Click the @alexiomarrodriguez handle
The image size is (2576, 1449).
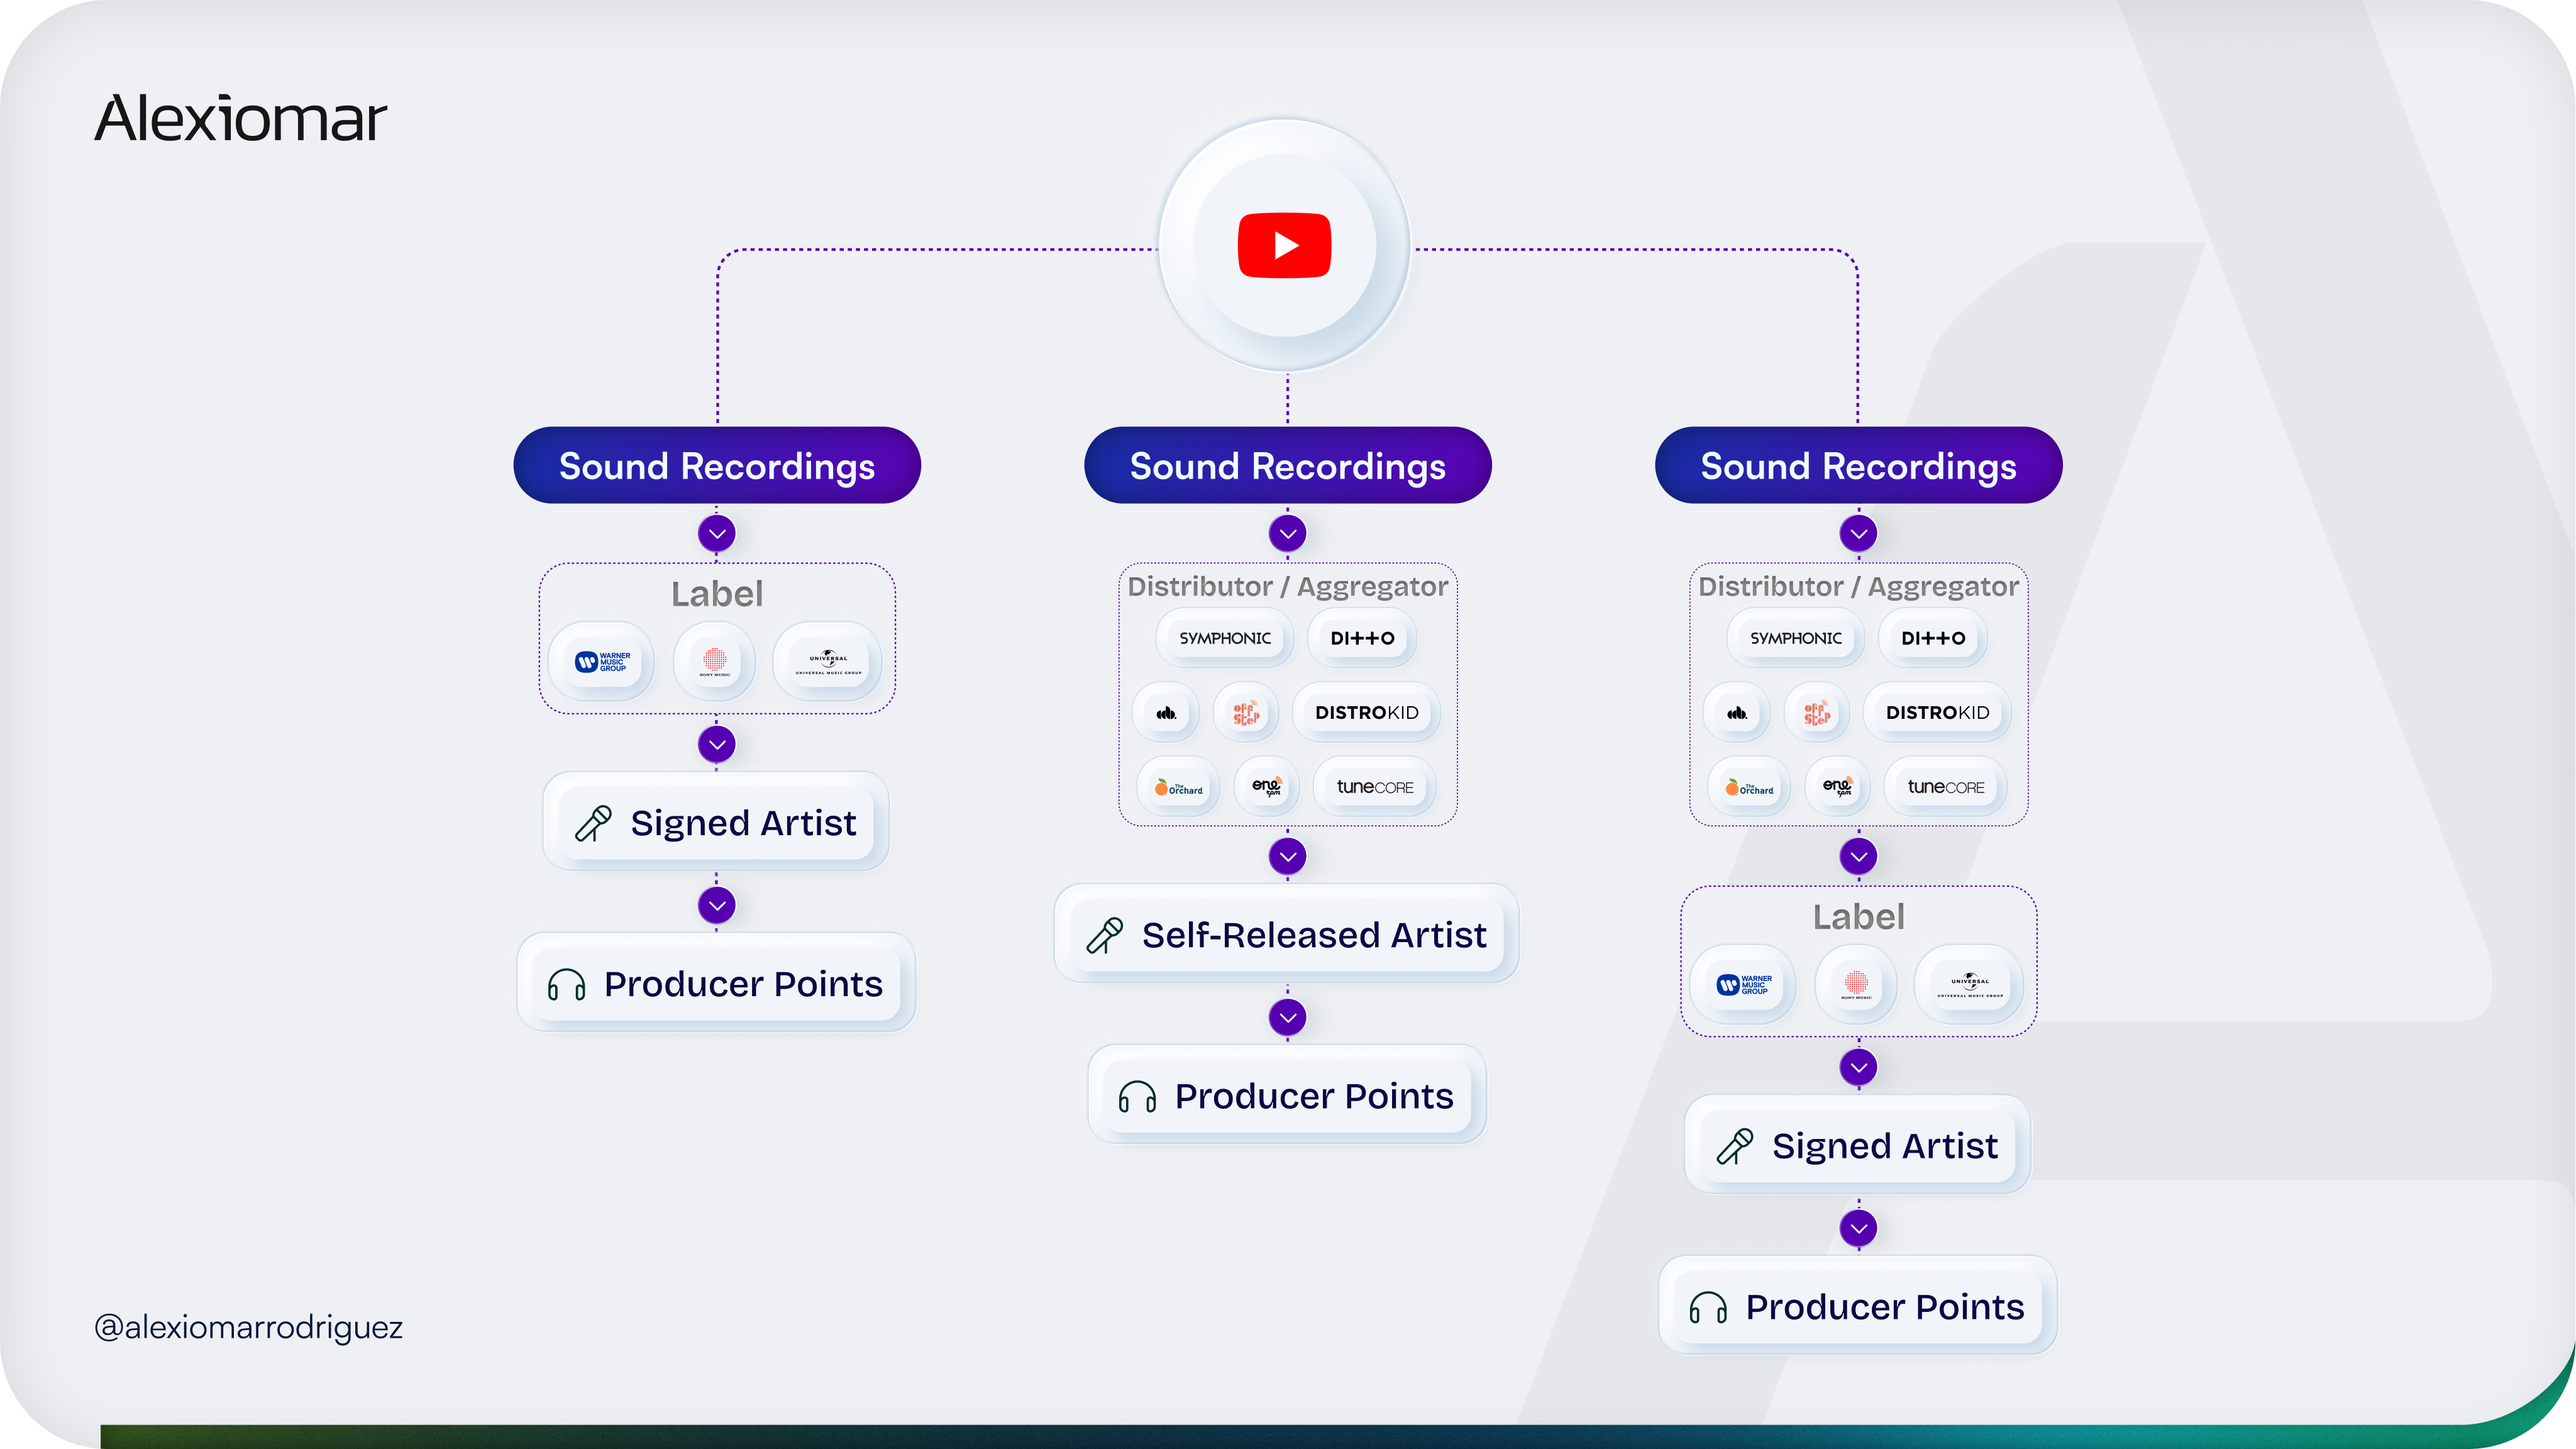tap(248, 1327)
